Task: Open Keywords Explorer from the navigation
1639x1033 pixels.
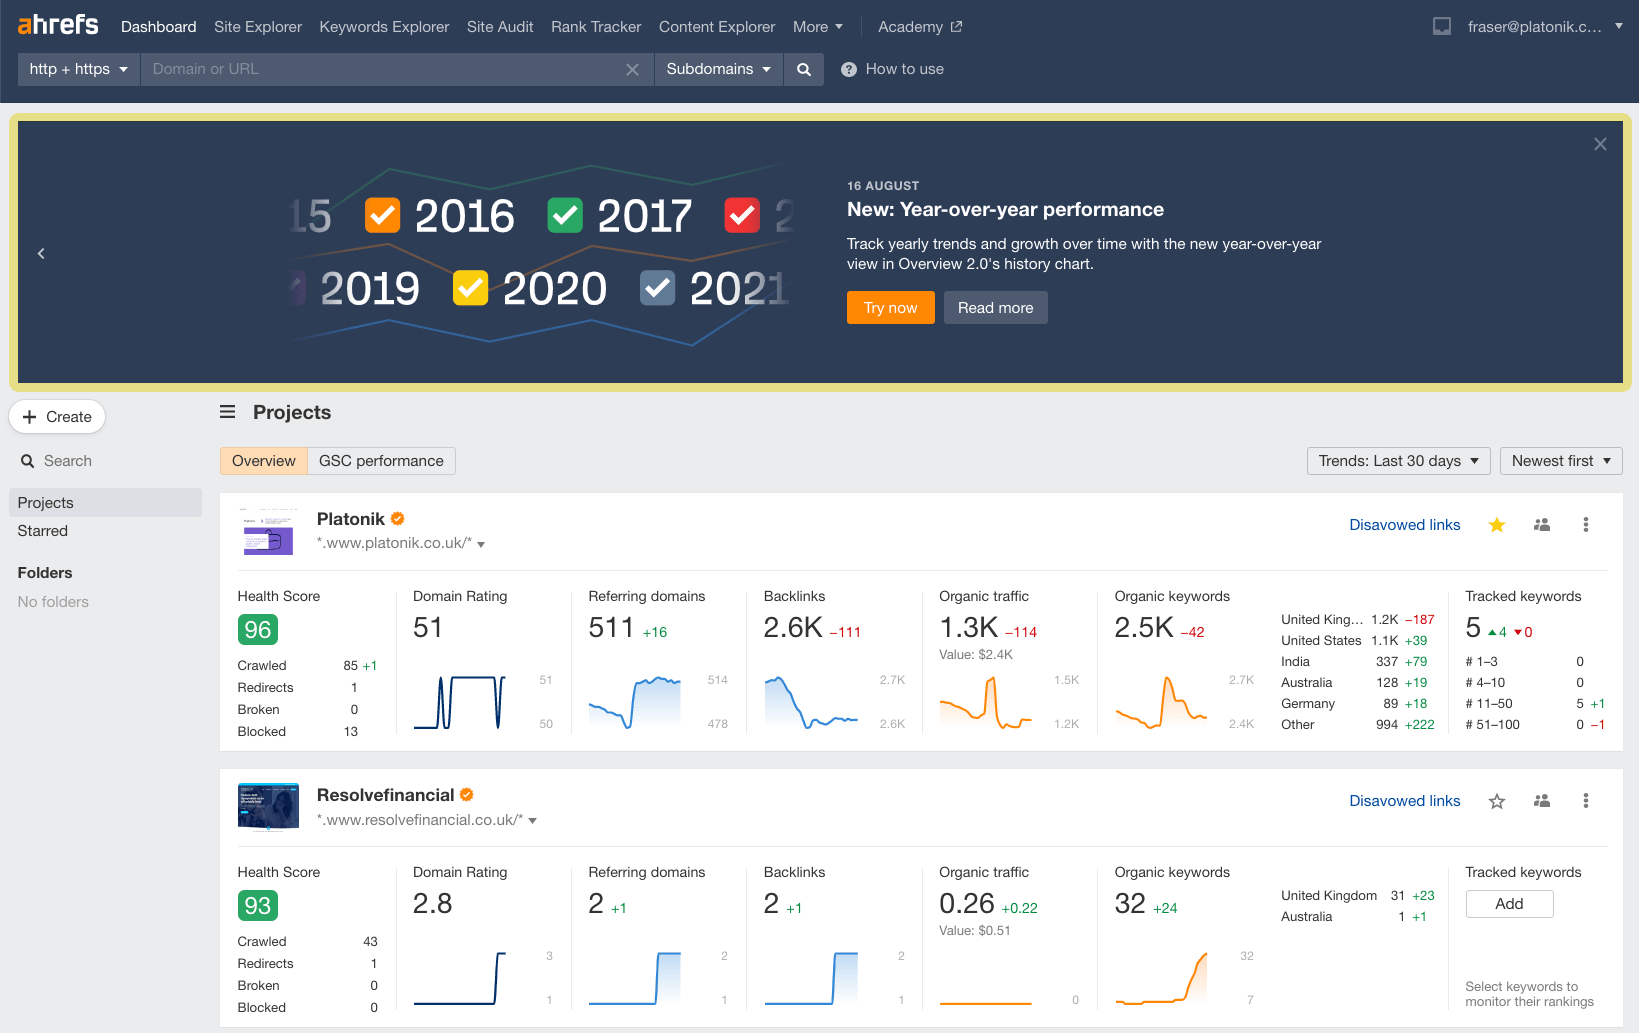Action: pos(384,27)
